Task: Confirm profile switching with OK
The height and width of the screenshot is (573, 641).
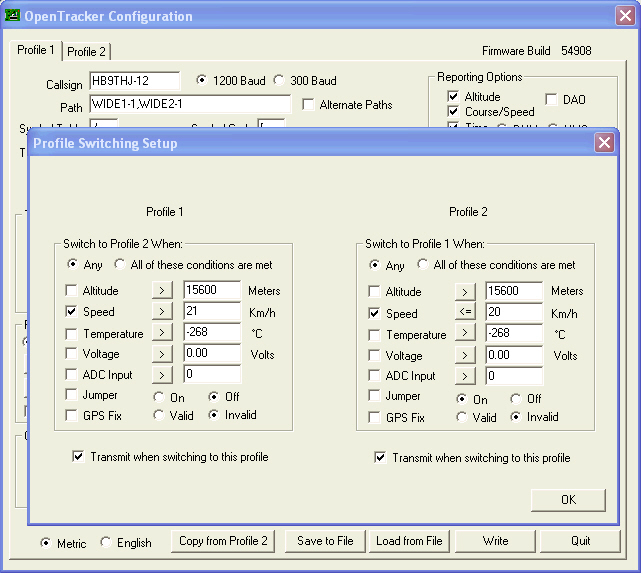Action: pyautogui.click(x=568, y=500)
